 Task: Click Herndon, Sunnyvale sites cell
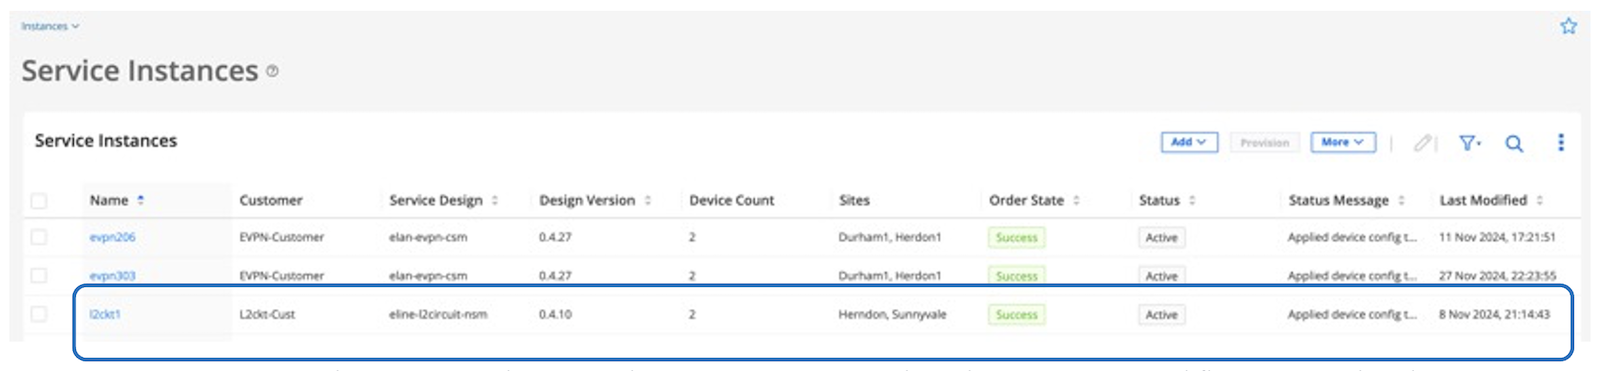pyautogui.click(x=892, y=314)
